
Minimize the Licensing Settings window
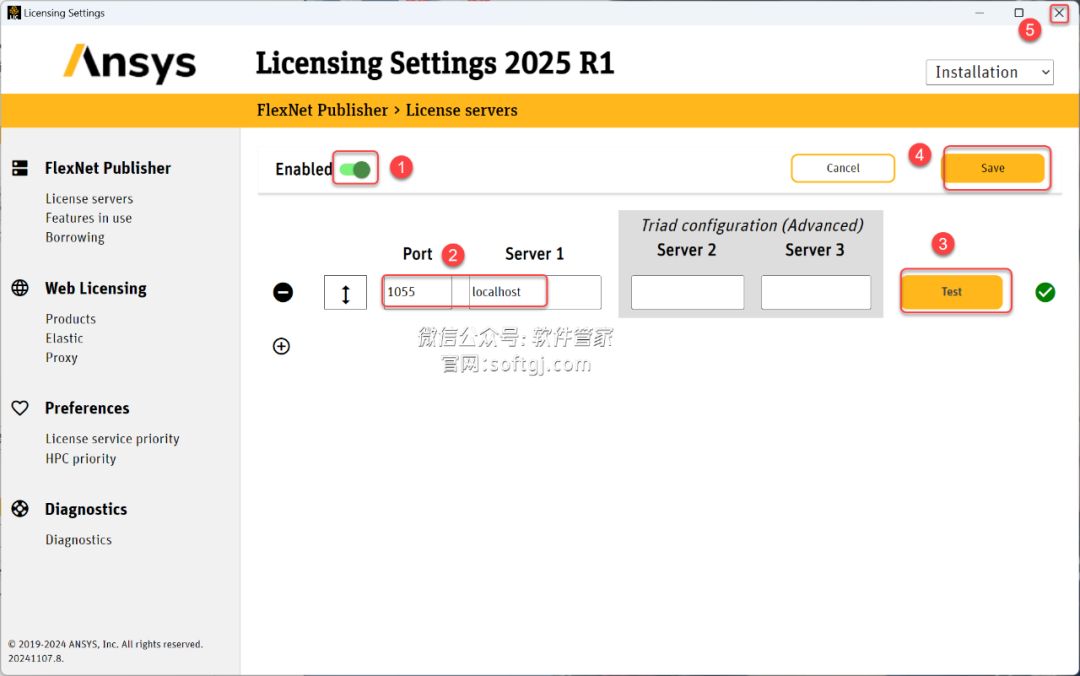click(x=979, y=12)
